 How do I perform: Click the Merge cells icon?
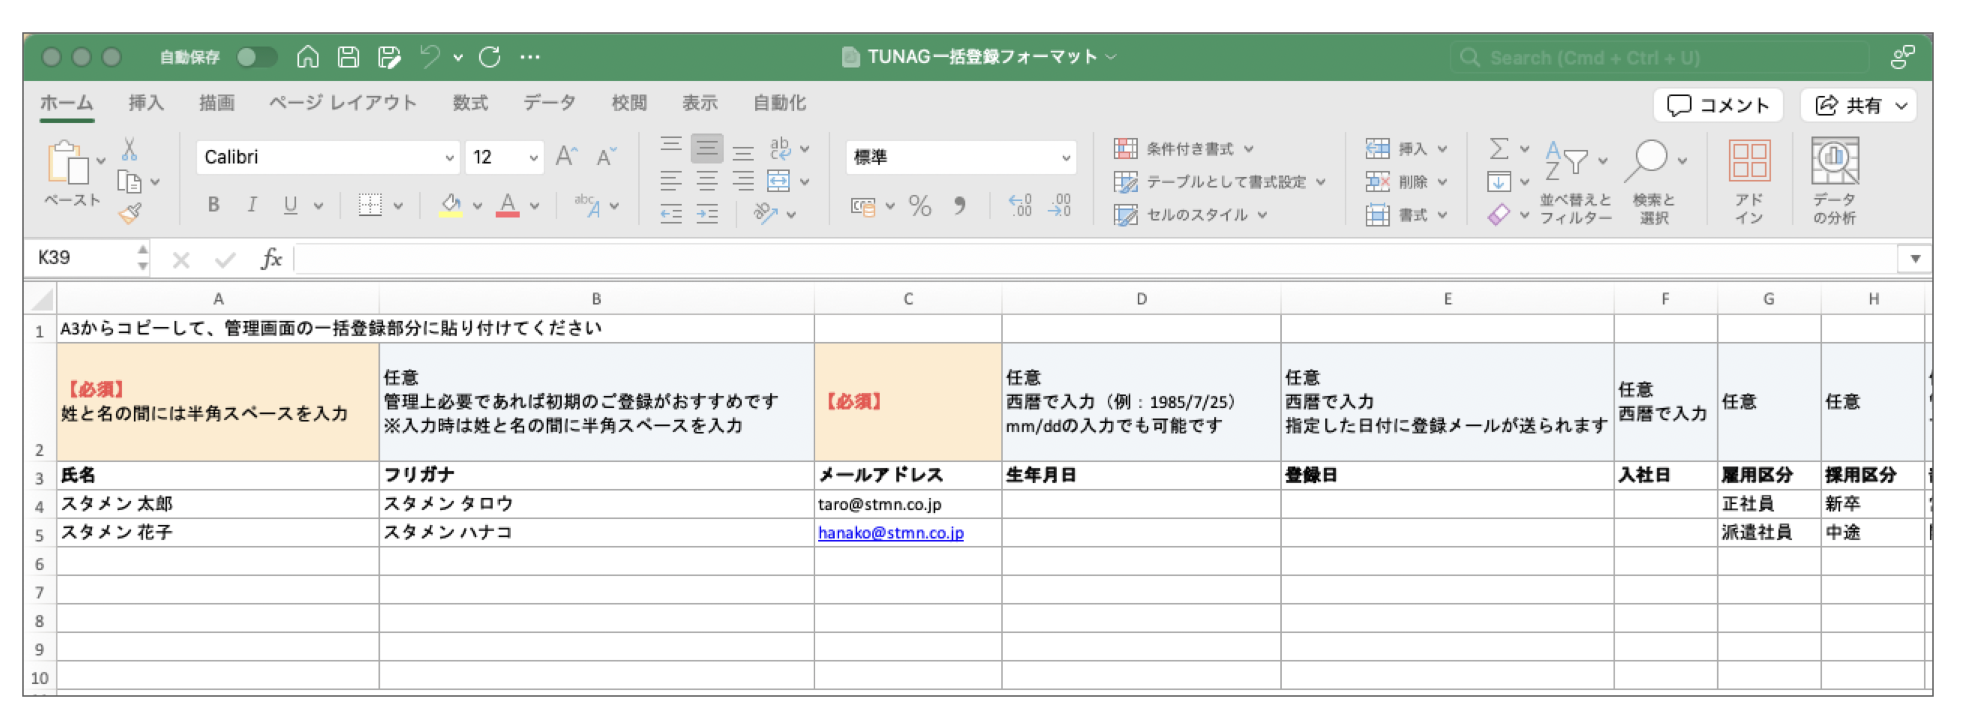click(779, 181)
